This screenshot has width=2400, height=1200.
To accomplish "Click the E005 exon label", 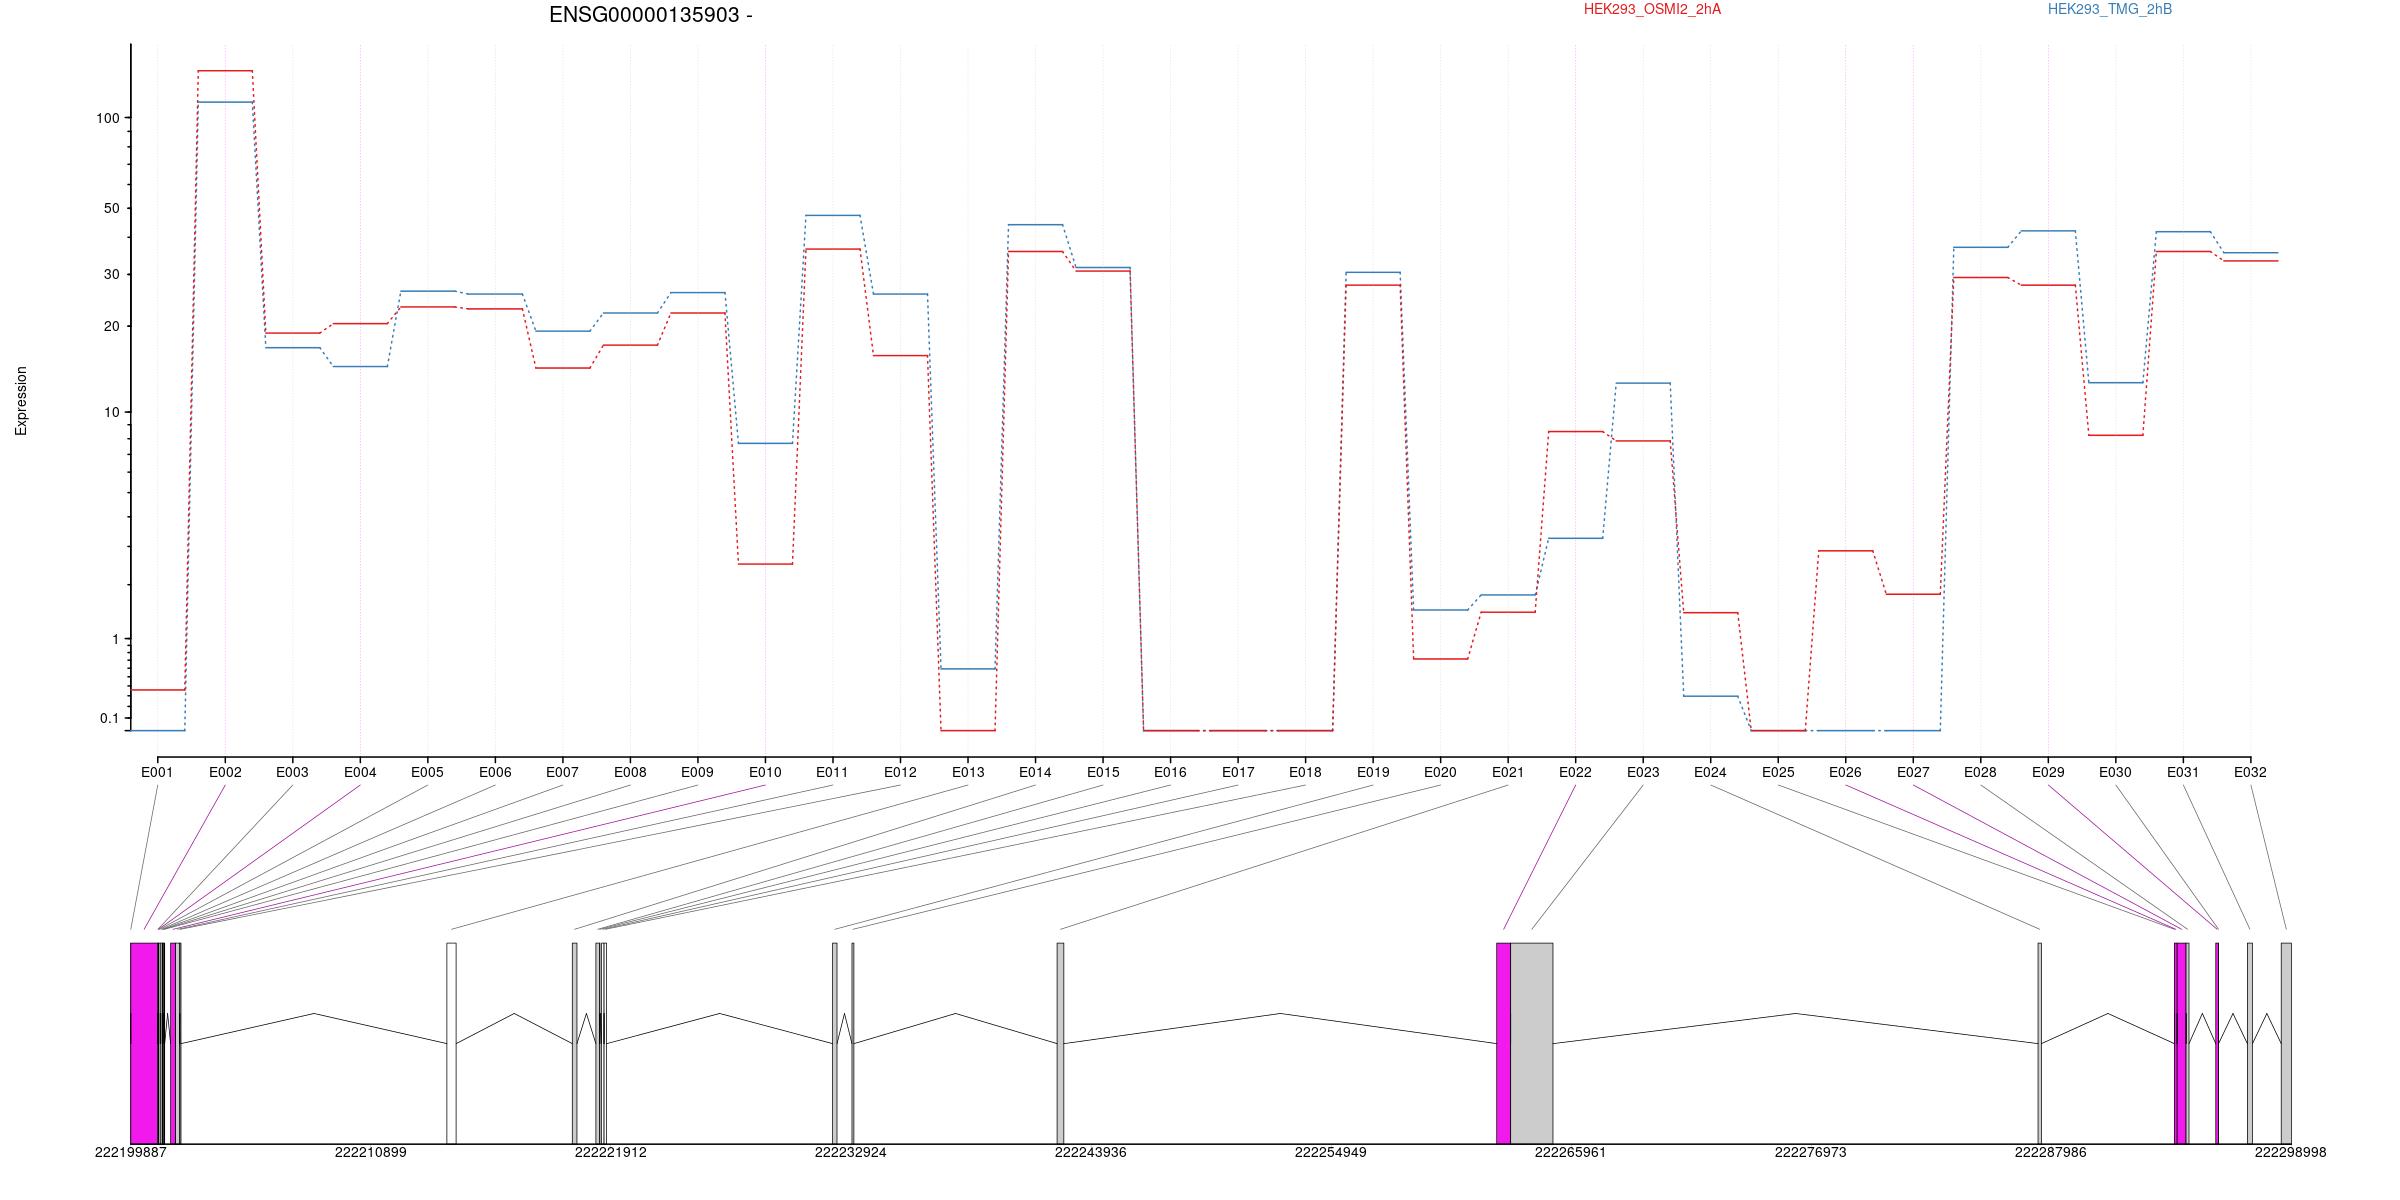I will click(427, 772).
